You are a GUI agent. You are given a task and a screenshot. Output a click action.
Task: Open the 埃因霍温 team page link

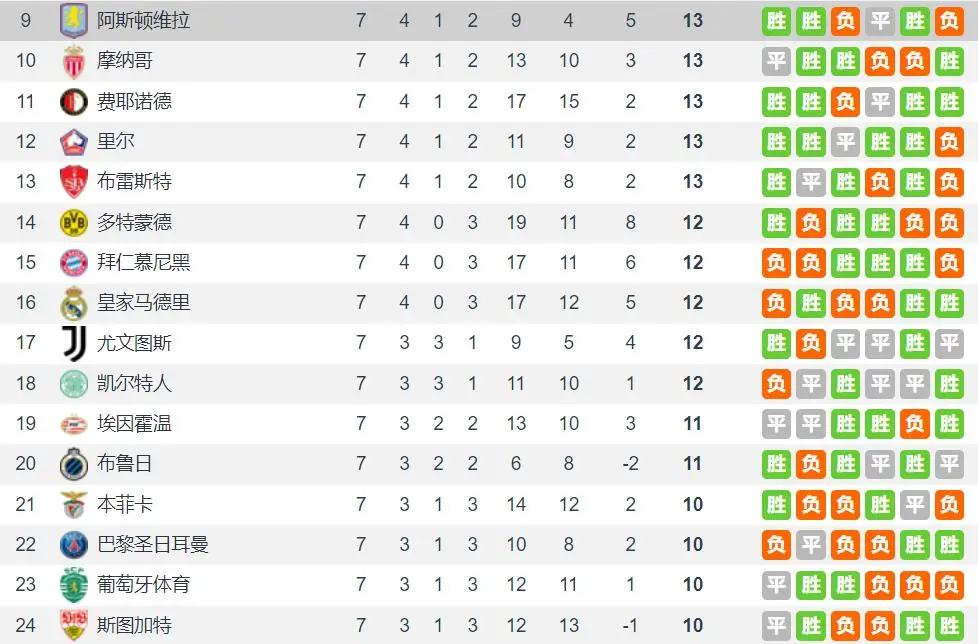point(134,423)
